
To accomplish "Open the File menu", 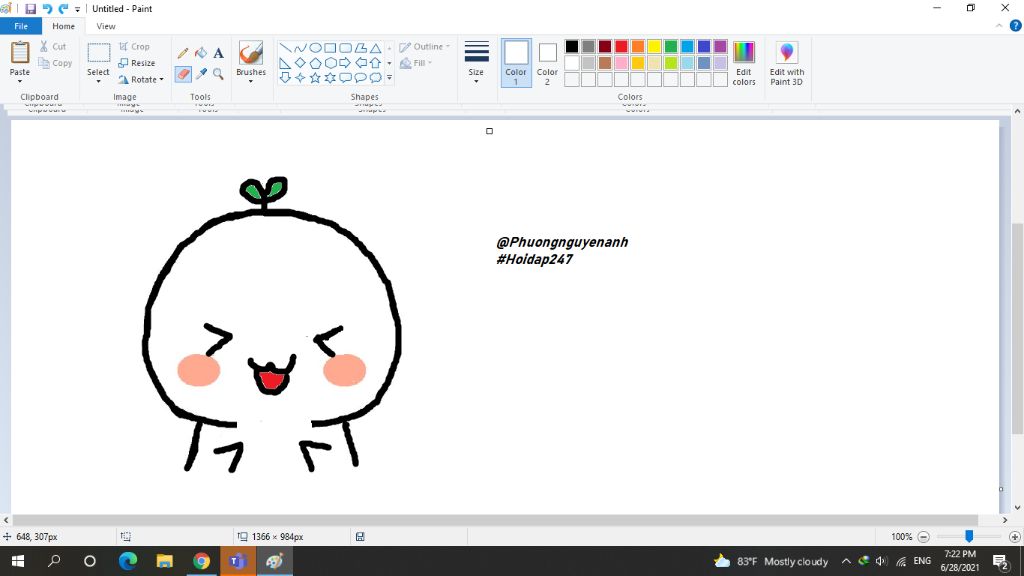I will tap(21, 26).
